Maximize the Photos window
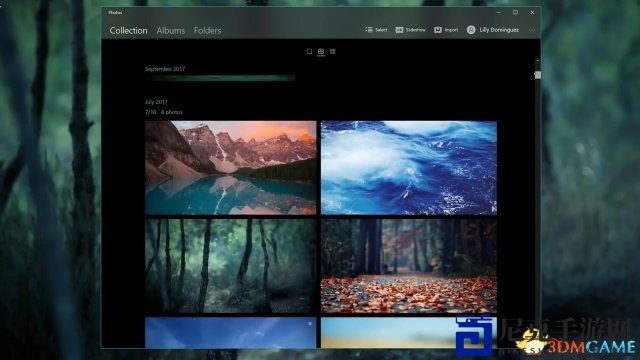The width and height of the screenshot is (640, 360). point(516,13)
